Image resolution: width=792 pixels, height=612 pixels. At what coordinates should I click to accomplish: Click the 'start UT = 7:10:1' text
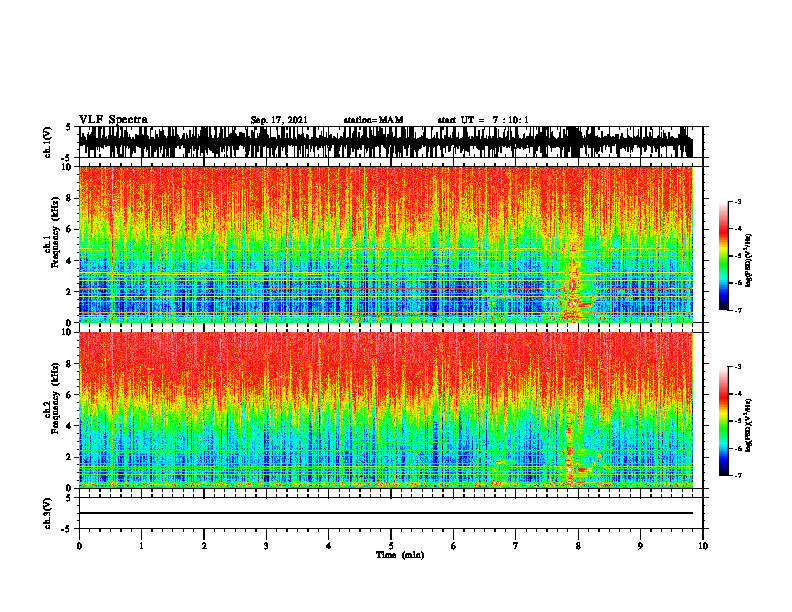coord(483,120)
